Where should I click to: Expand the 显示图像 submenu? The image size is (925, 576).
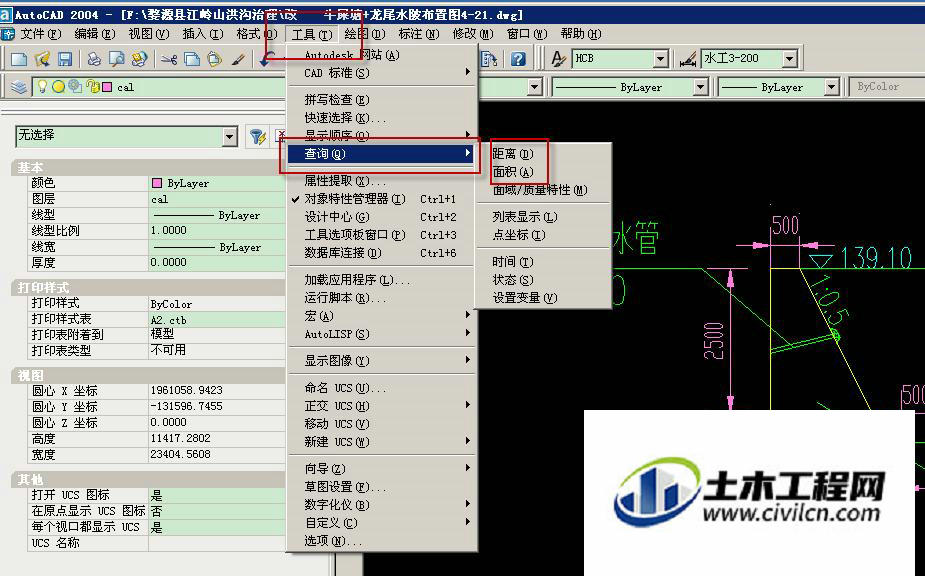382,361
